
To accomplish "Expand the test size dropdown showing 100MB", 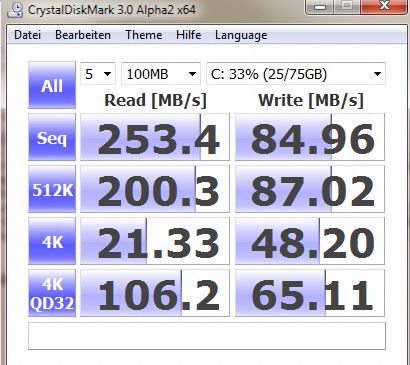I will point(161,74).
